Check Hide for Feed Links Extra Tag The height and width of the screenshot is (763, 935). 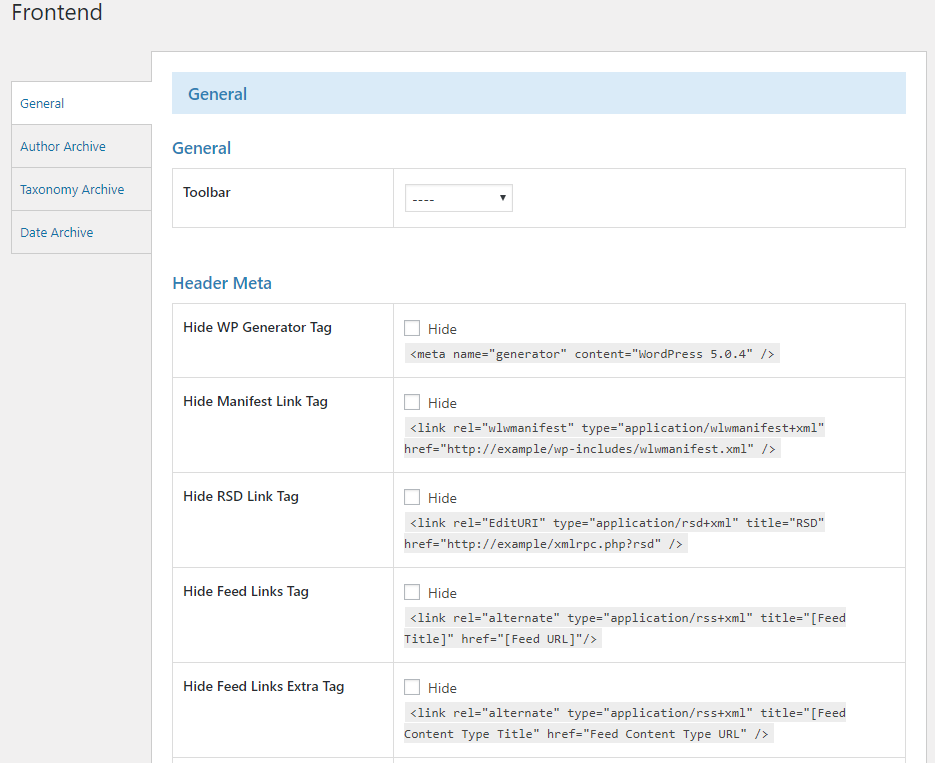[412, 687]
